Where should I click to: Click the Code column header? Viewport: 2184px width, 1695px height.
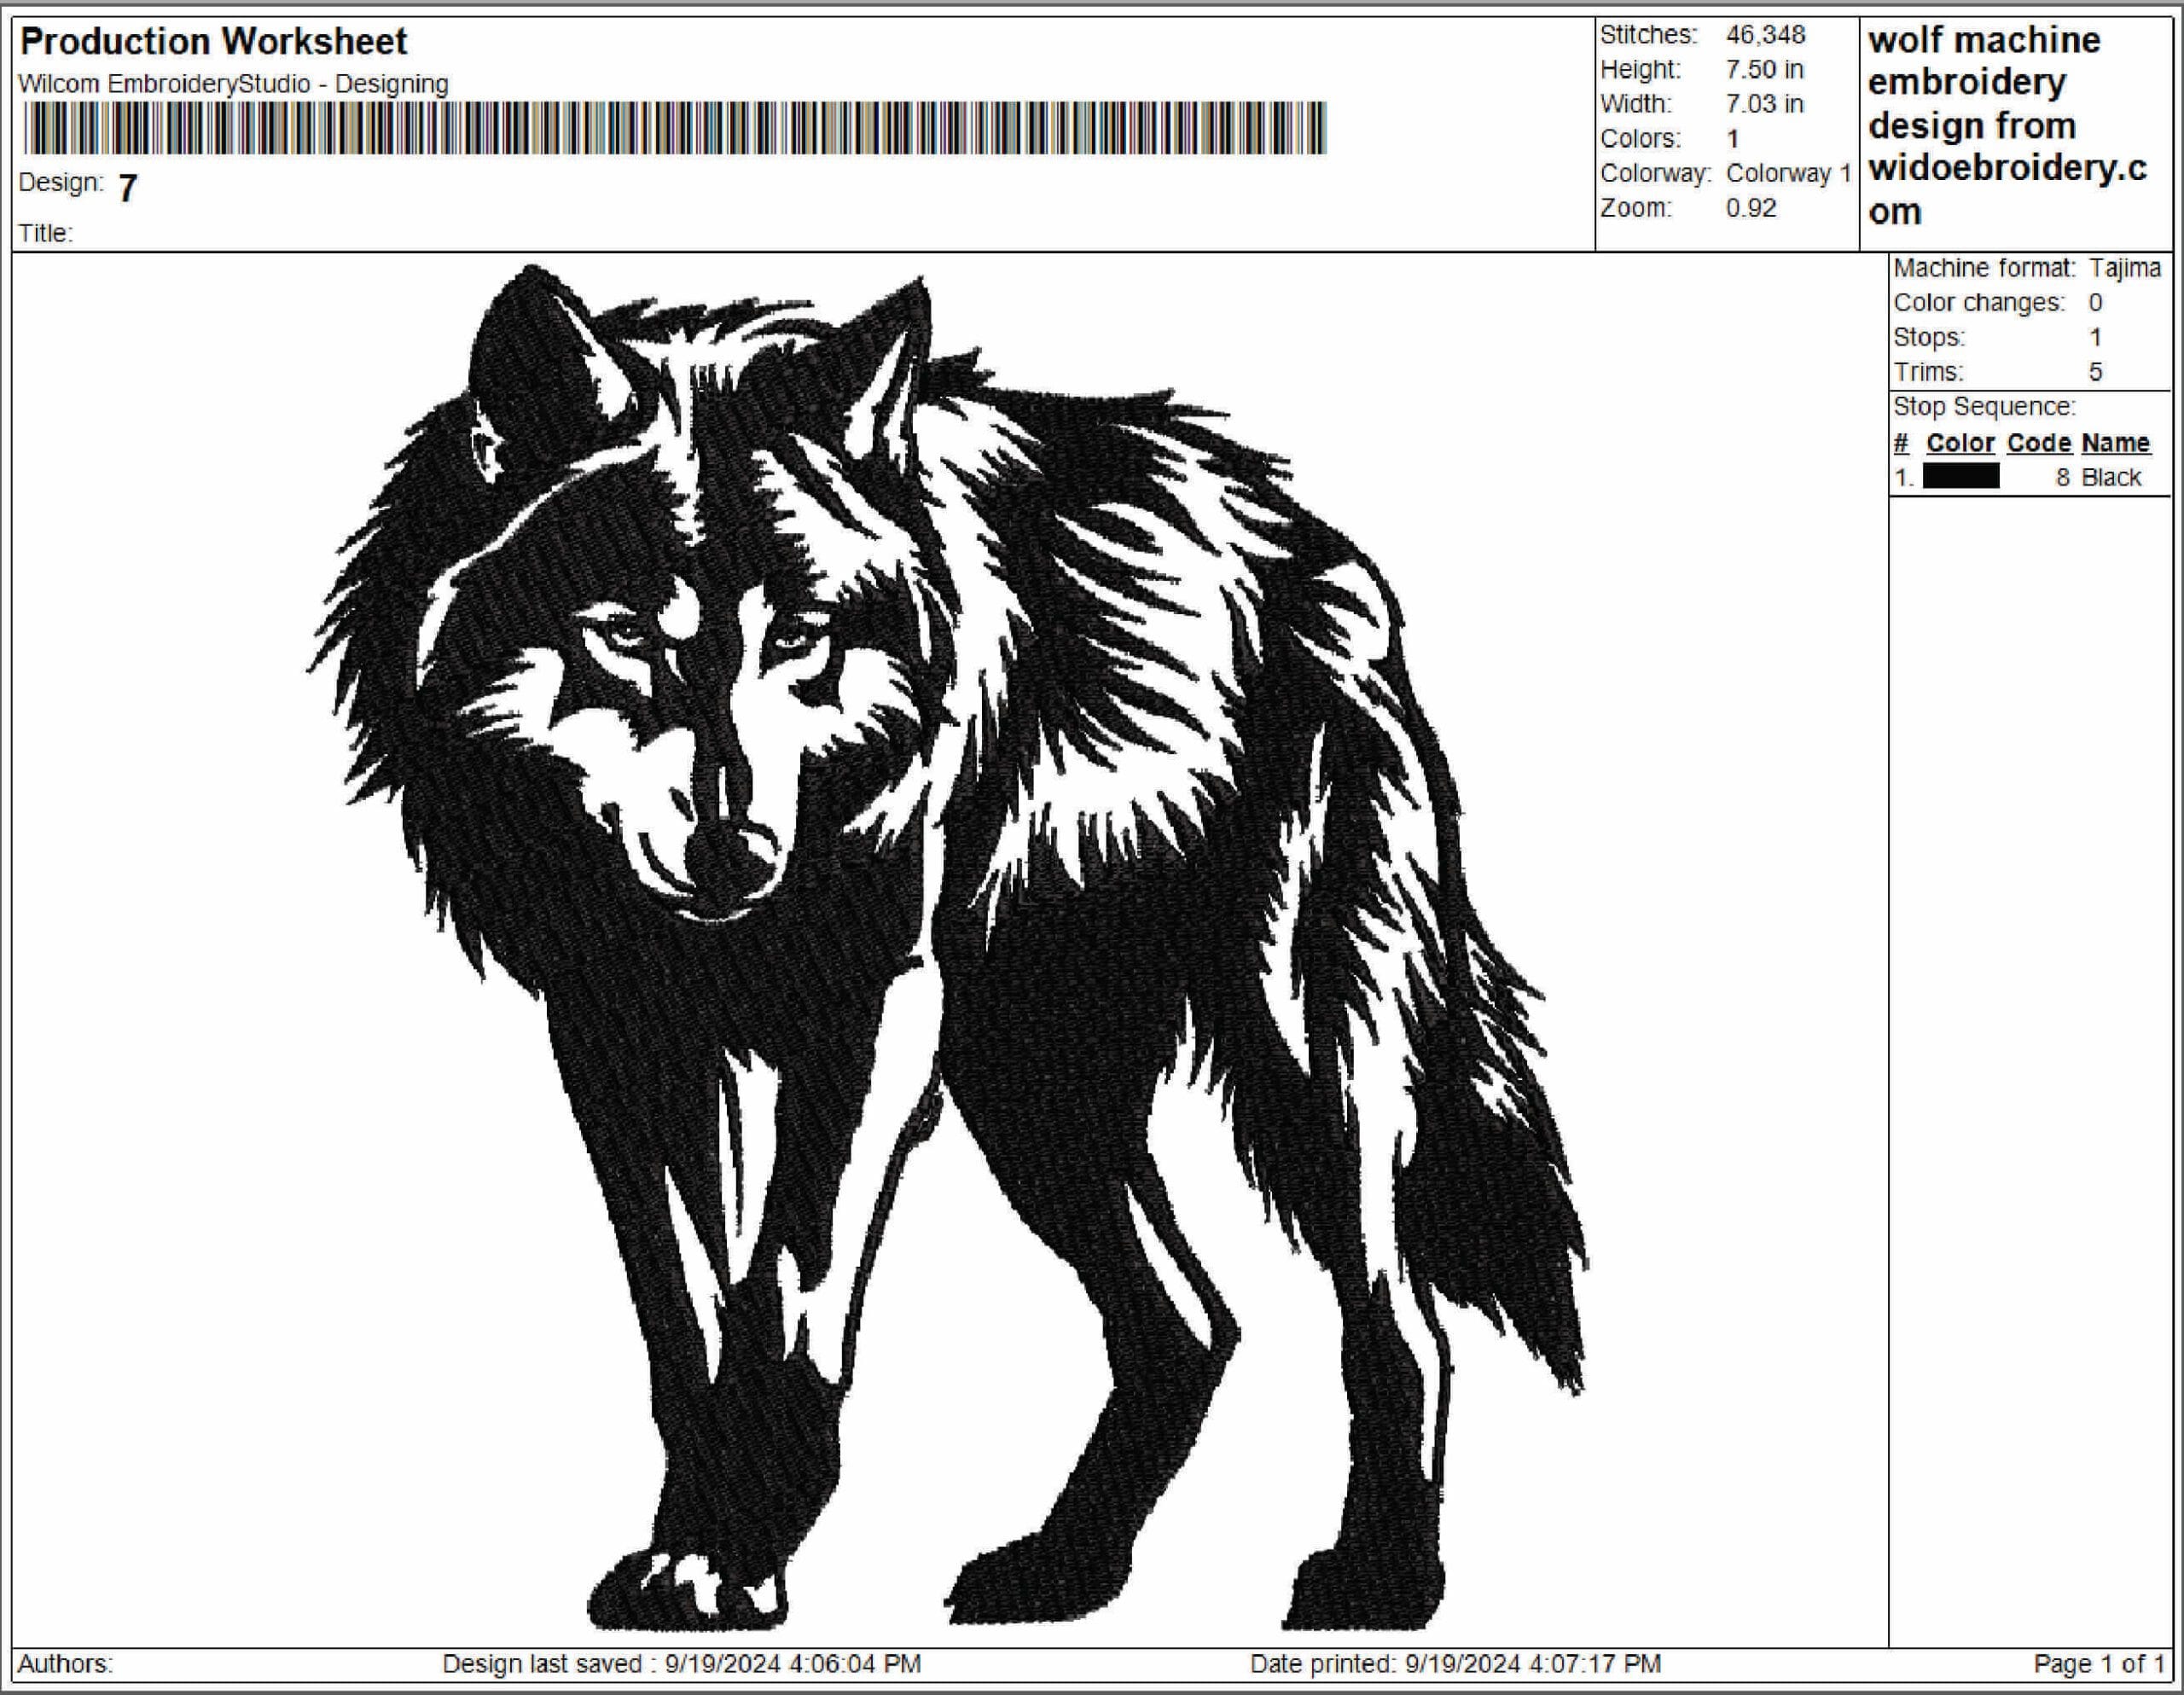pos(2038,443)
